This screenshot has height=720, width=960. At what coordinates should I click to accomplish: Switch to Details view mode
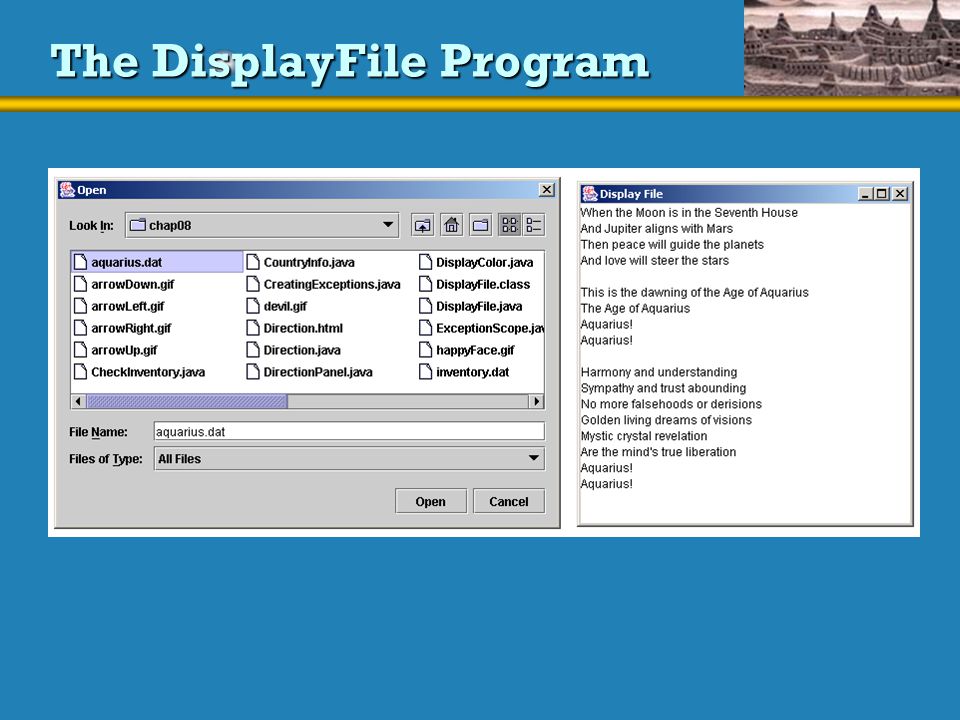[x=533, y=225]
